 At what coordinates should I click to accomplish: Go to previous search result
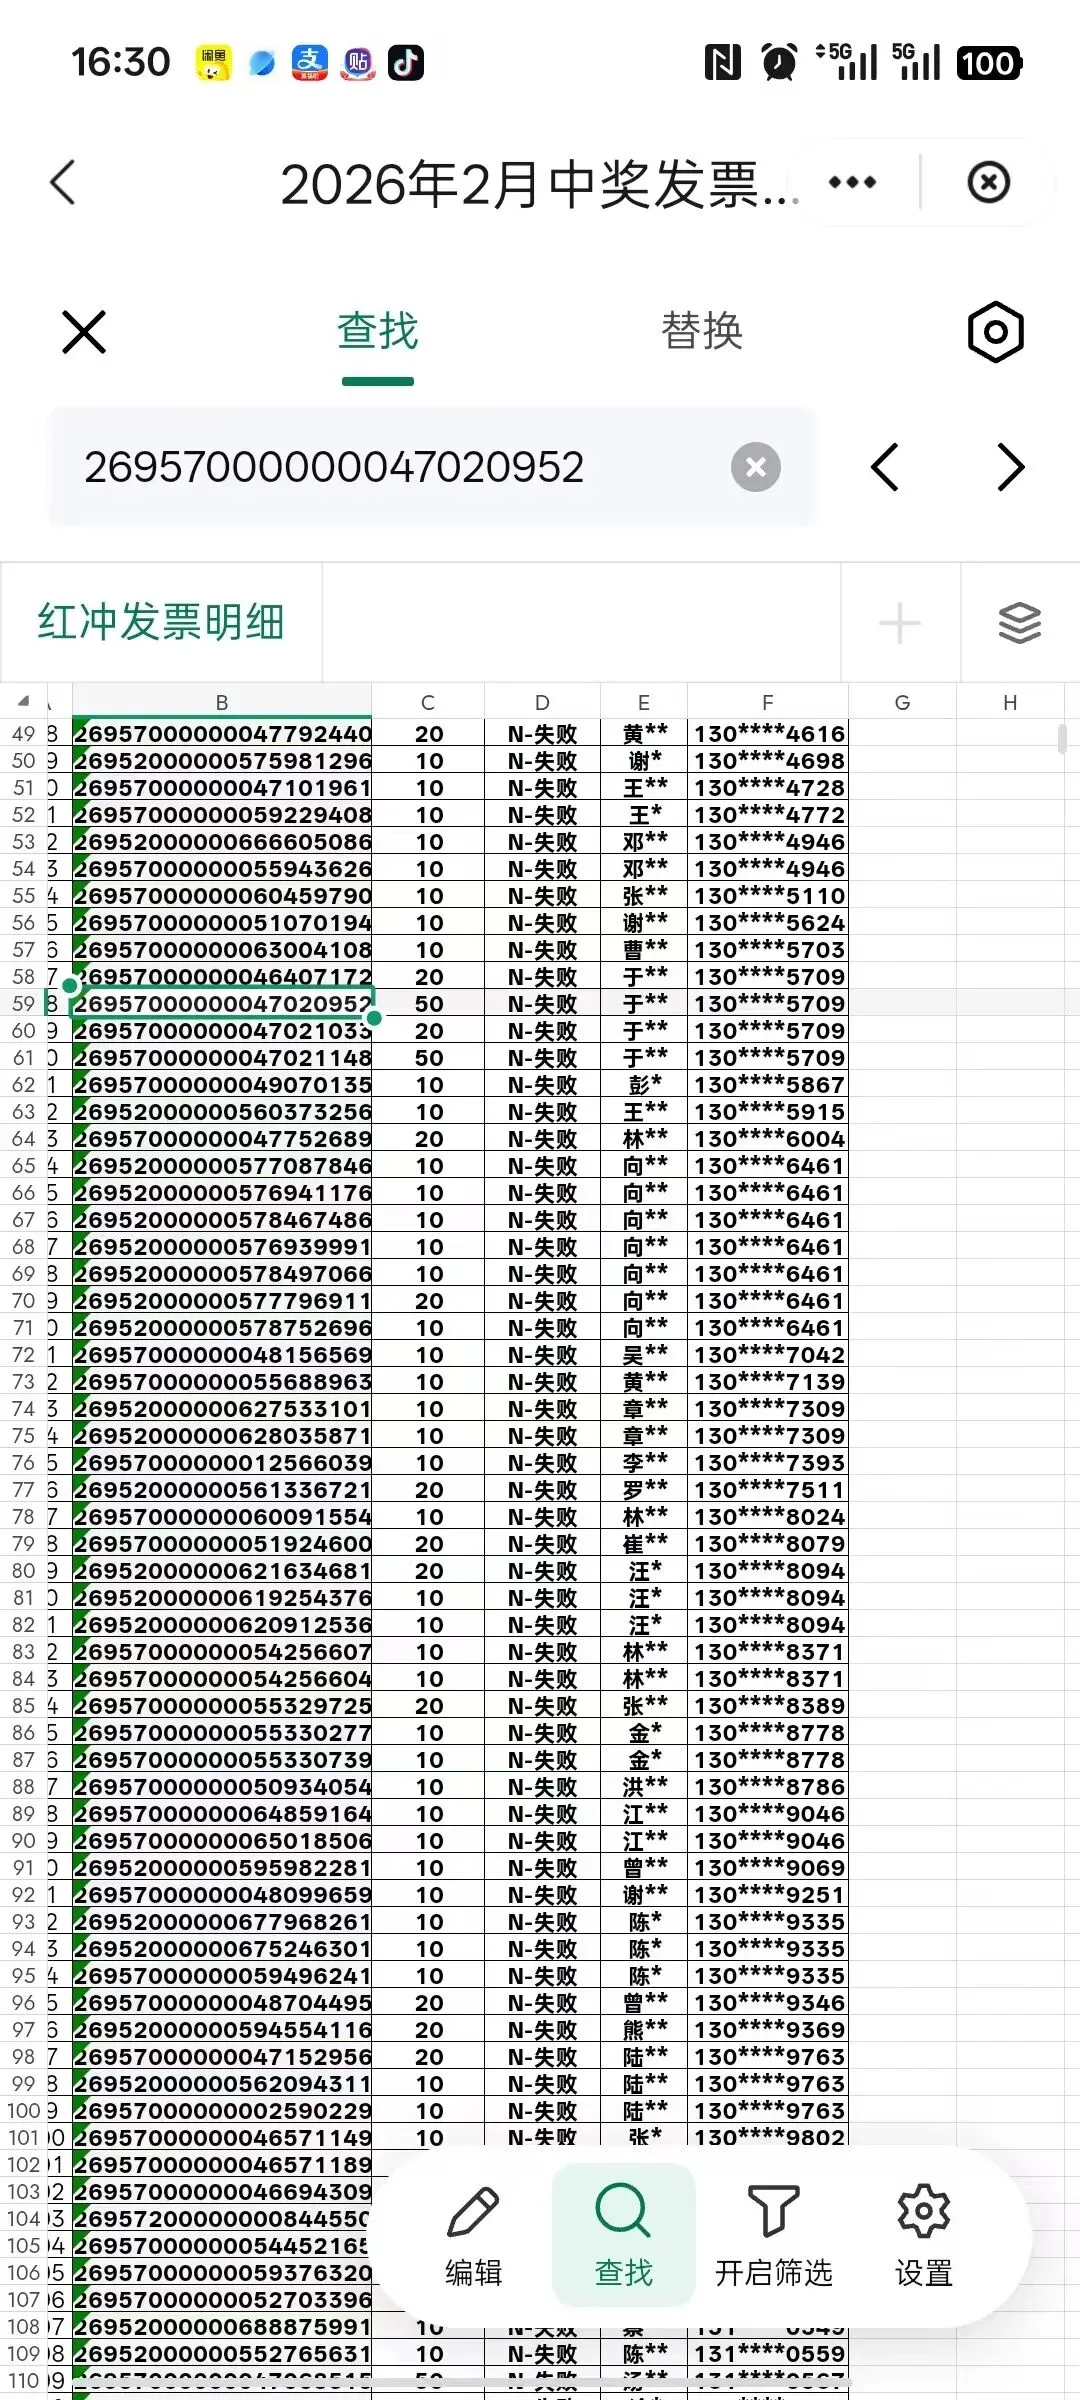(x=885, y=467)
